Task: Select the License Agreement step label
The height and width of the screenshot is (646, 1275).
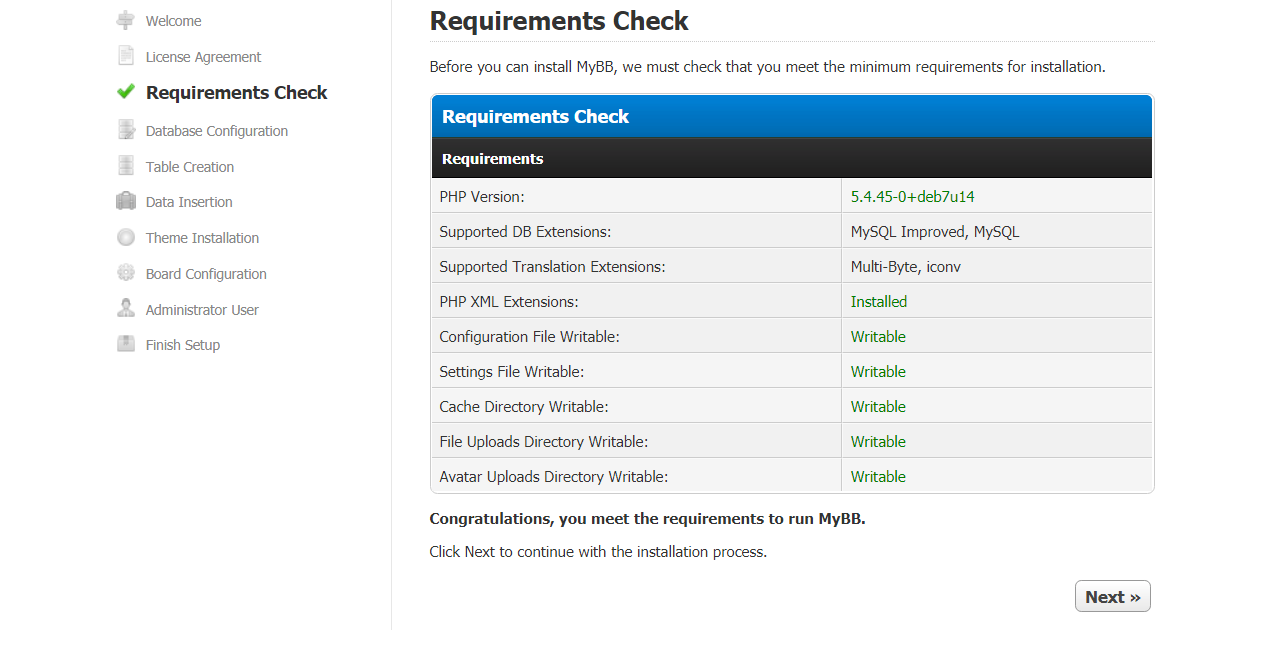Action: tap(203, 57)
